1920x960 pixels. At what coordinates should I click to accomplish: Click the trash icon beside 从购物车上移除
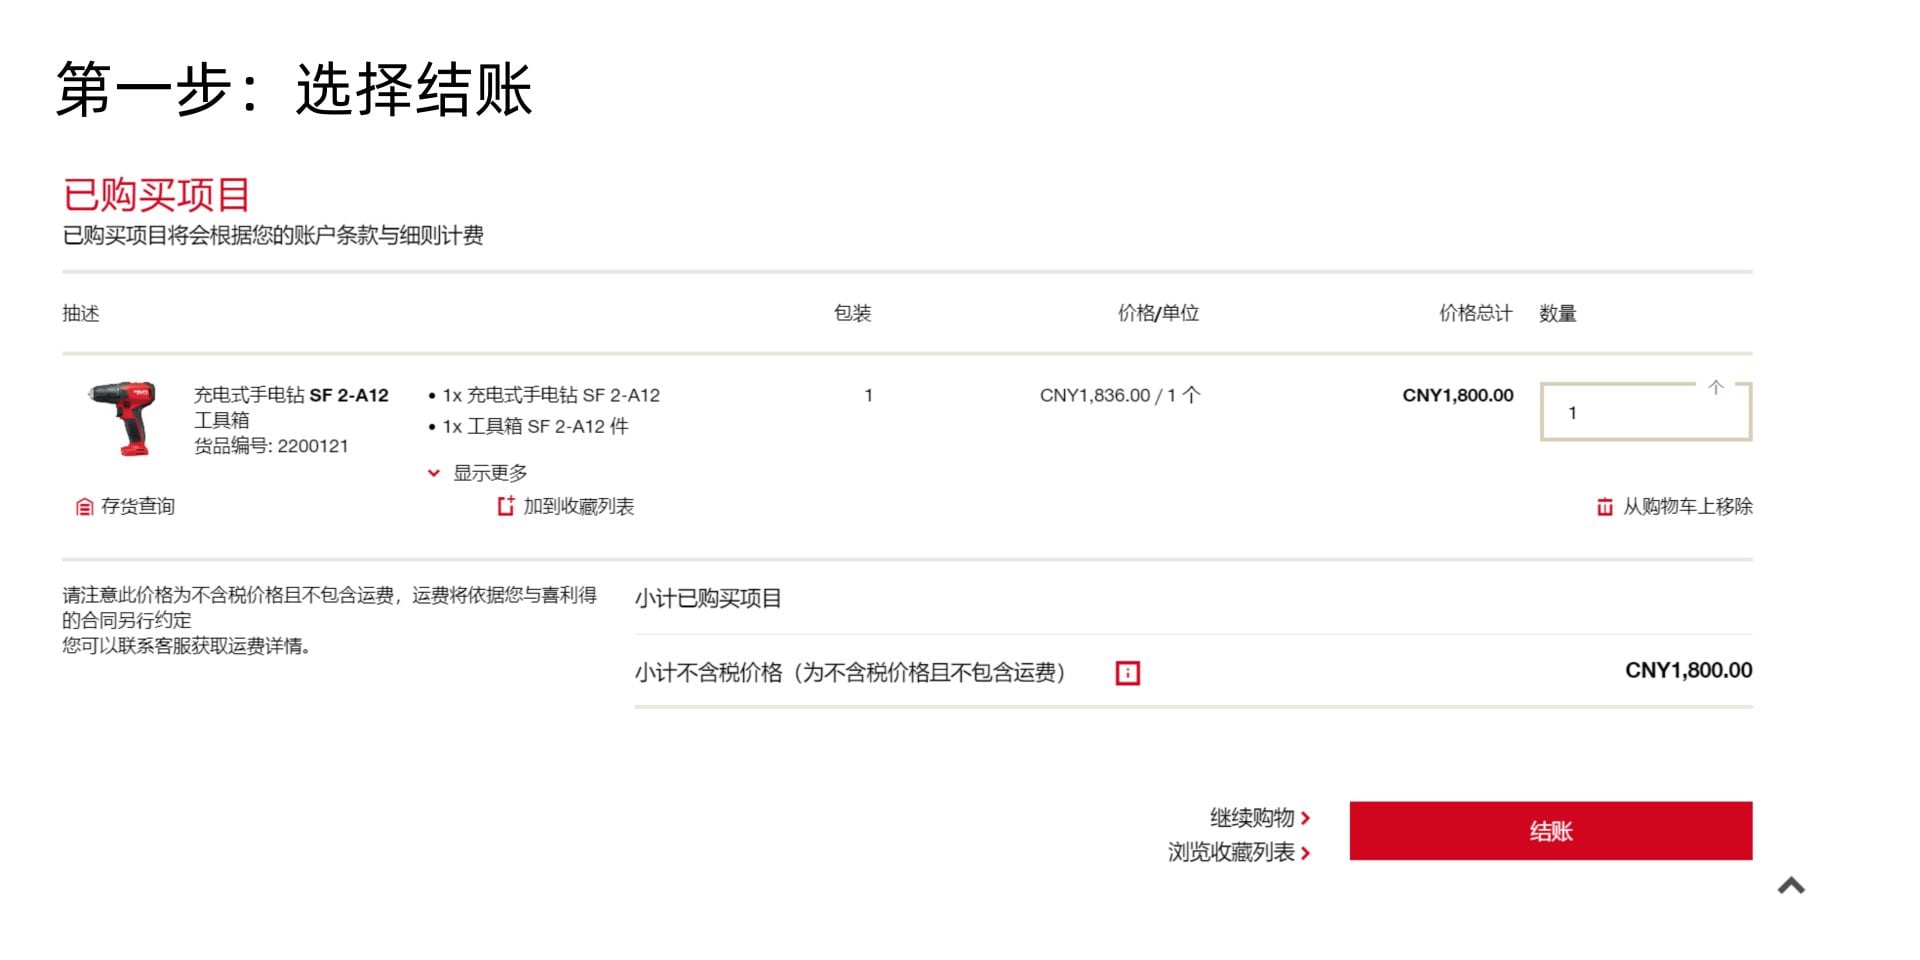1604,507
